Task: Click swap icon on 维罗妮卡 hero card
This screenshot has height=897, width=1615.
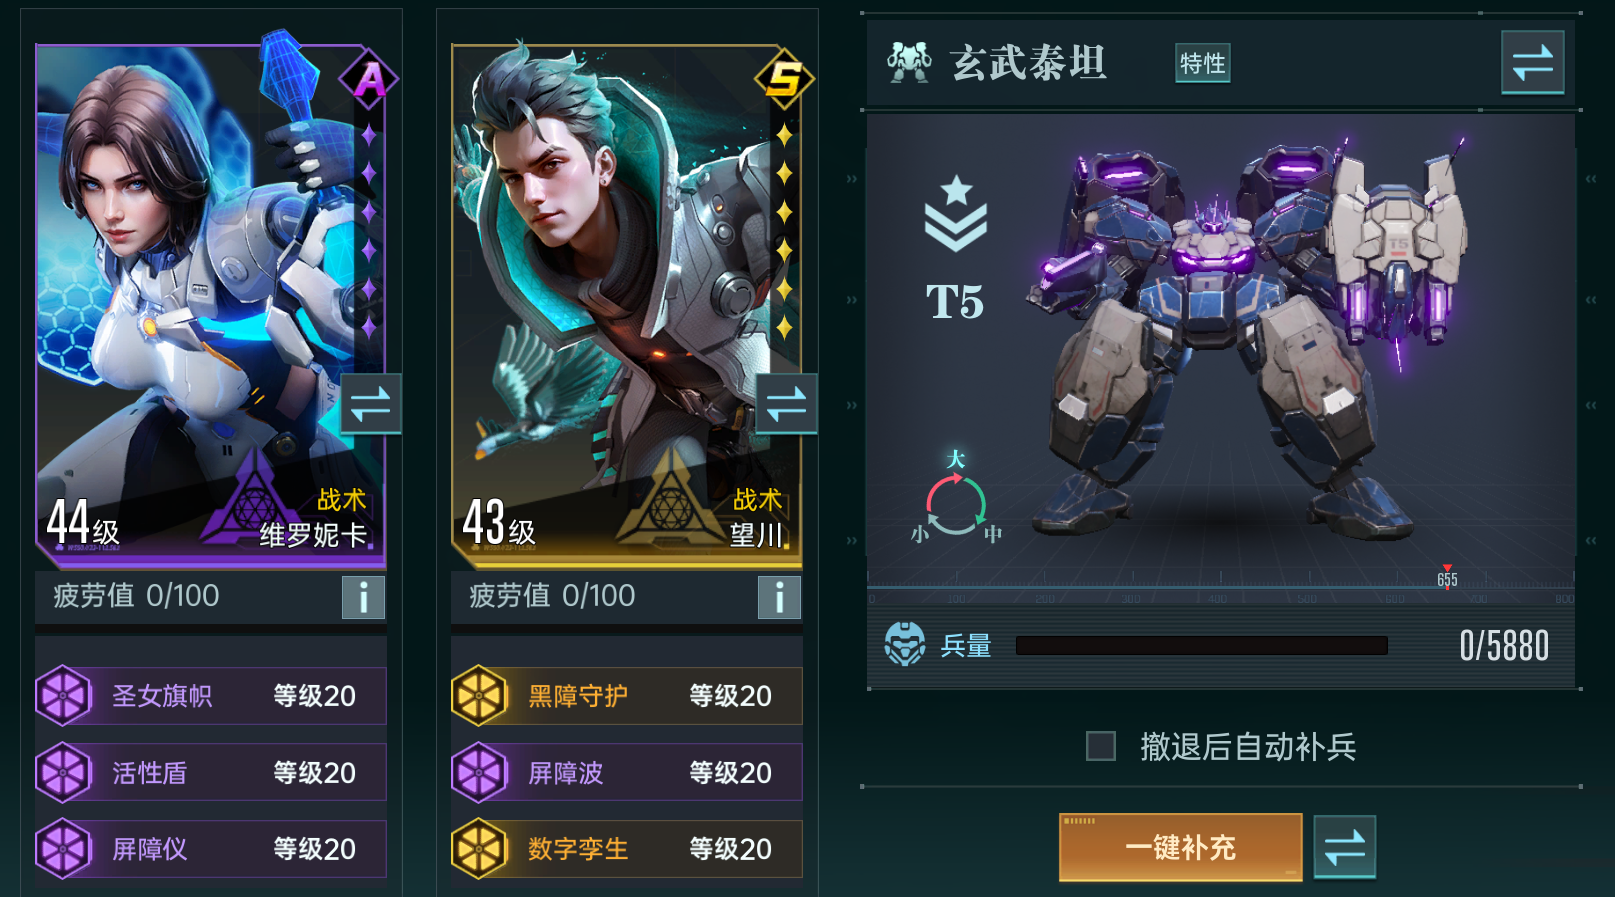Action: 370,404
